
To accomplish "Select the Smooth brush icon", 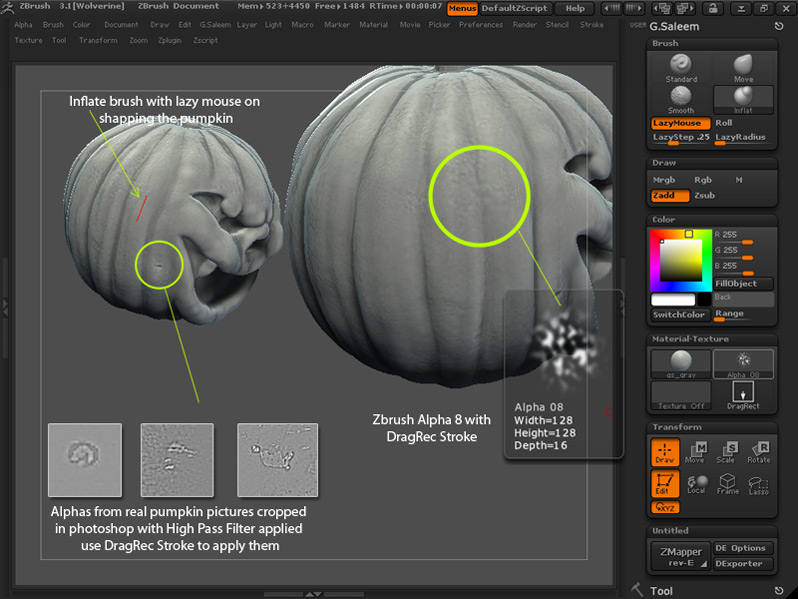I will [x=680, y=100].
